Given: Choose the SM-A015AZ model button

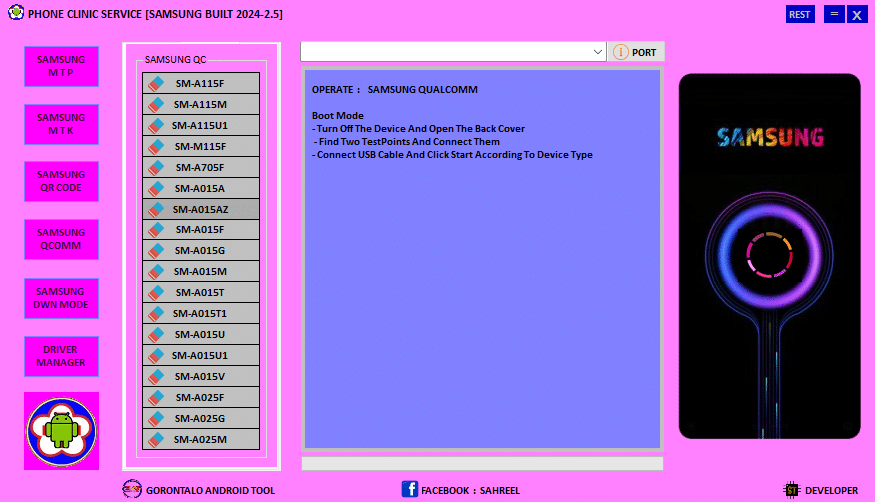Looking at the screenshot, I should (200, 209).
